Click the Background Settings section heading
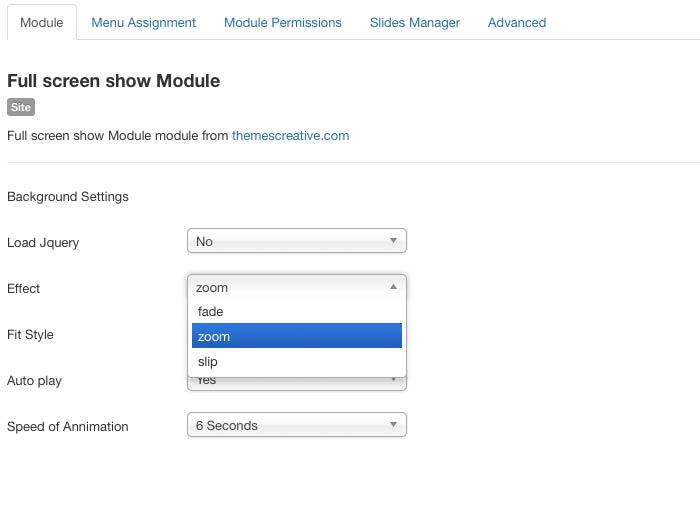The height and width of the screenshot is (525, 700). (x=68, y=196)
